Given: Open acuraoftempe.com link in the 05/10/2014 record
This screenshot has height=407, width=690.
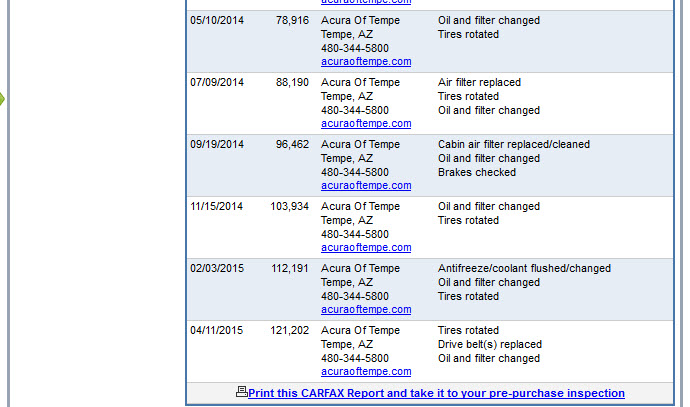Looking at the screenshot, I should pos(366,62).
